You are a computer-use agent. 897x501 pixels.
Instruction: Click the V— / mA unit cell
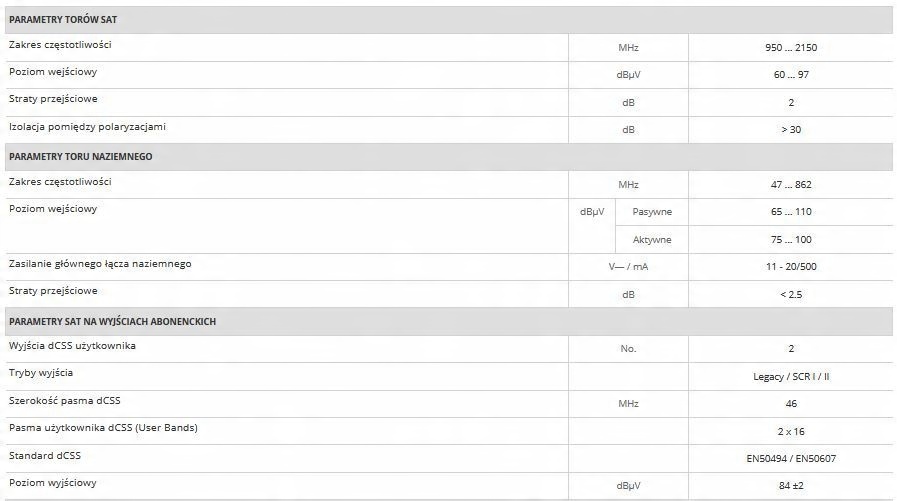628,267
